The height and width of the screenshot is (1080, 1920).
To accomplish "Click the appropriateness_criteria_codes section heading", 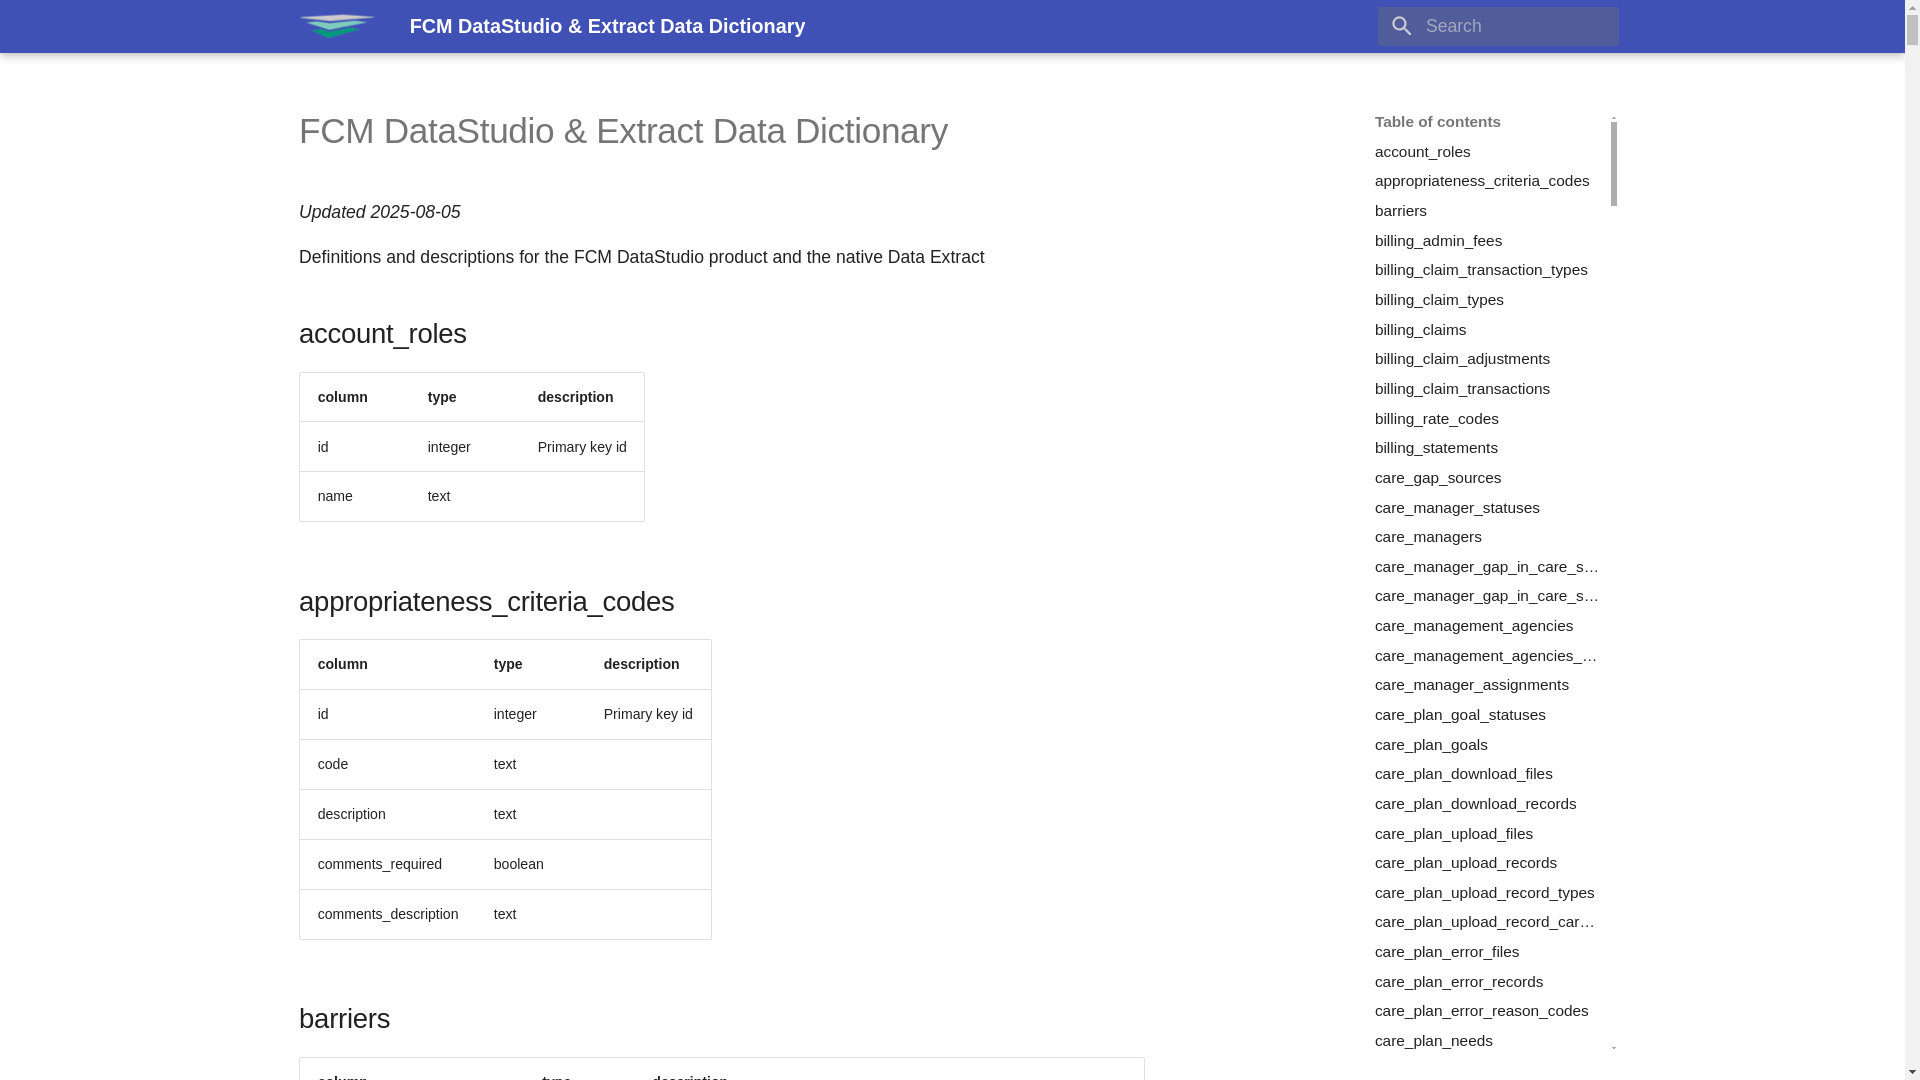I will (486, 602).
